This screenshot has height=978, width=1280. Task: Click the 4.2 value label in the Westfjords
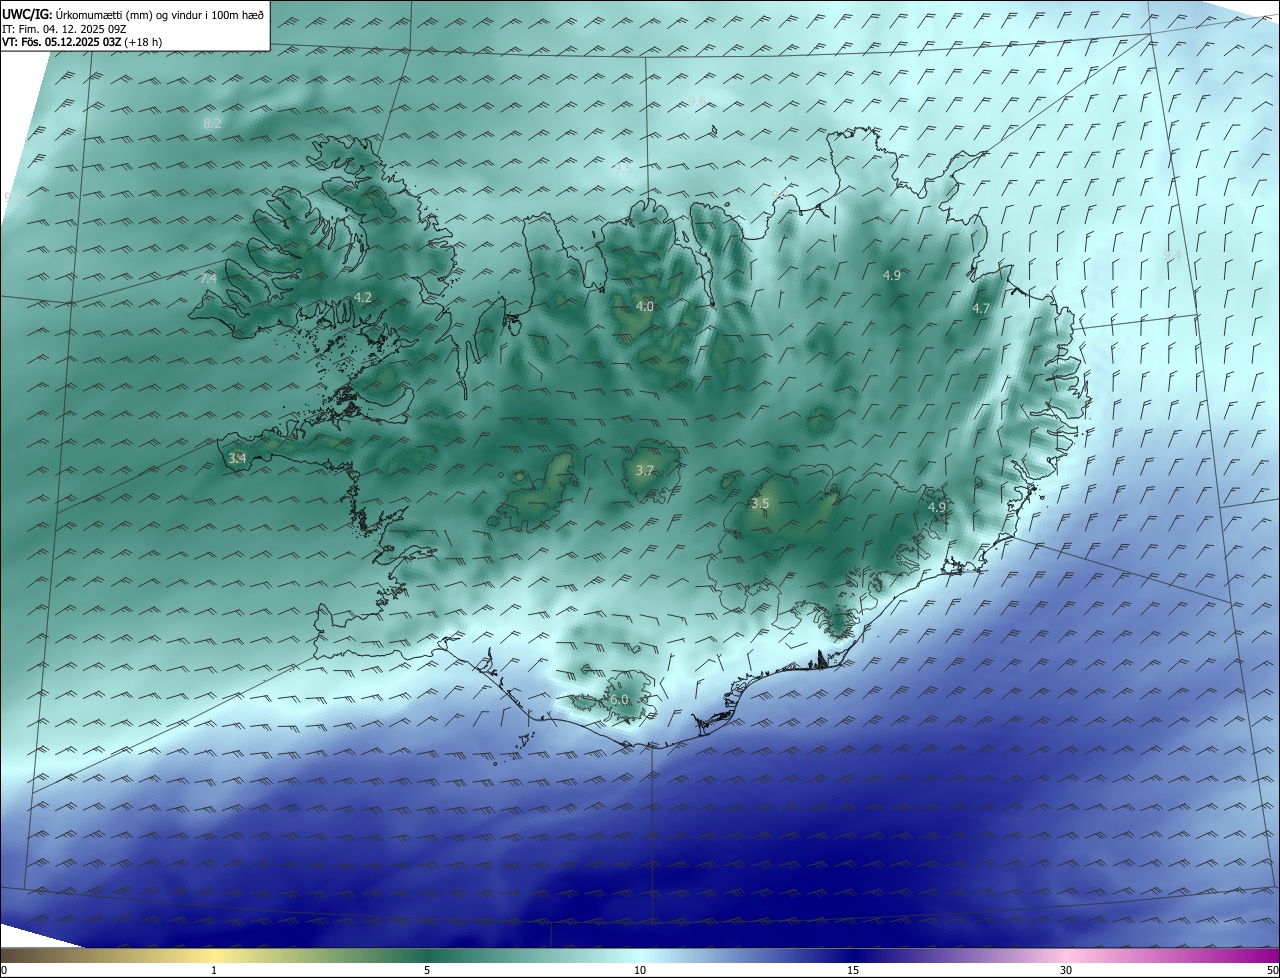pos(363,297)
